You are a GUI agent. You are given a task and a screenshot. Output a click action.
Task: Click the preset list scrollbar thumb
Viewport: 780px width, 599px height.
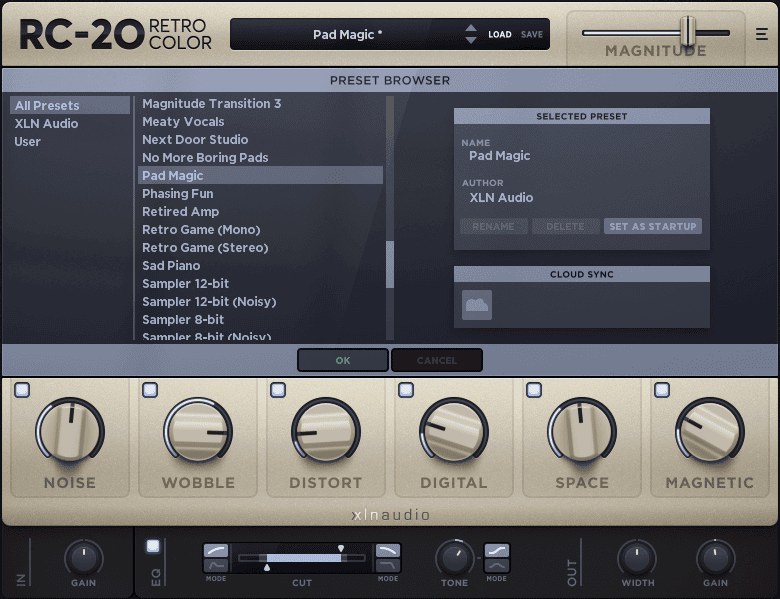(x=390, y=264)
